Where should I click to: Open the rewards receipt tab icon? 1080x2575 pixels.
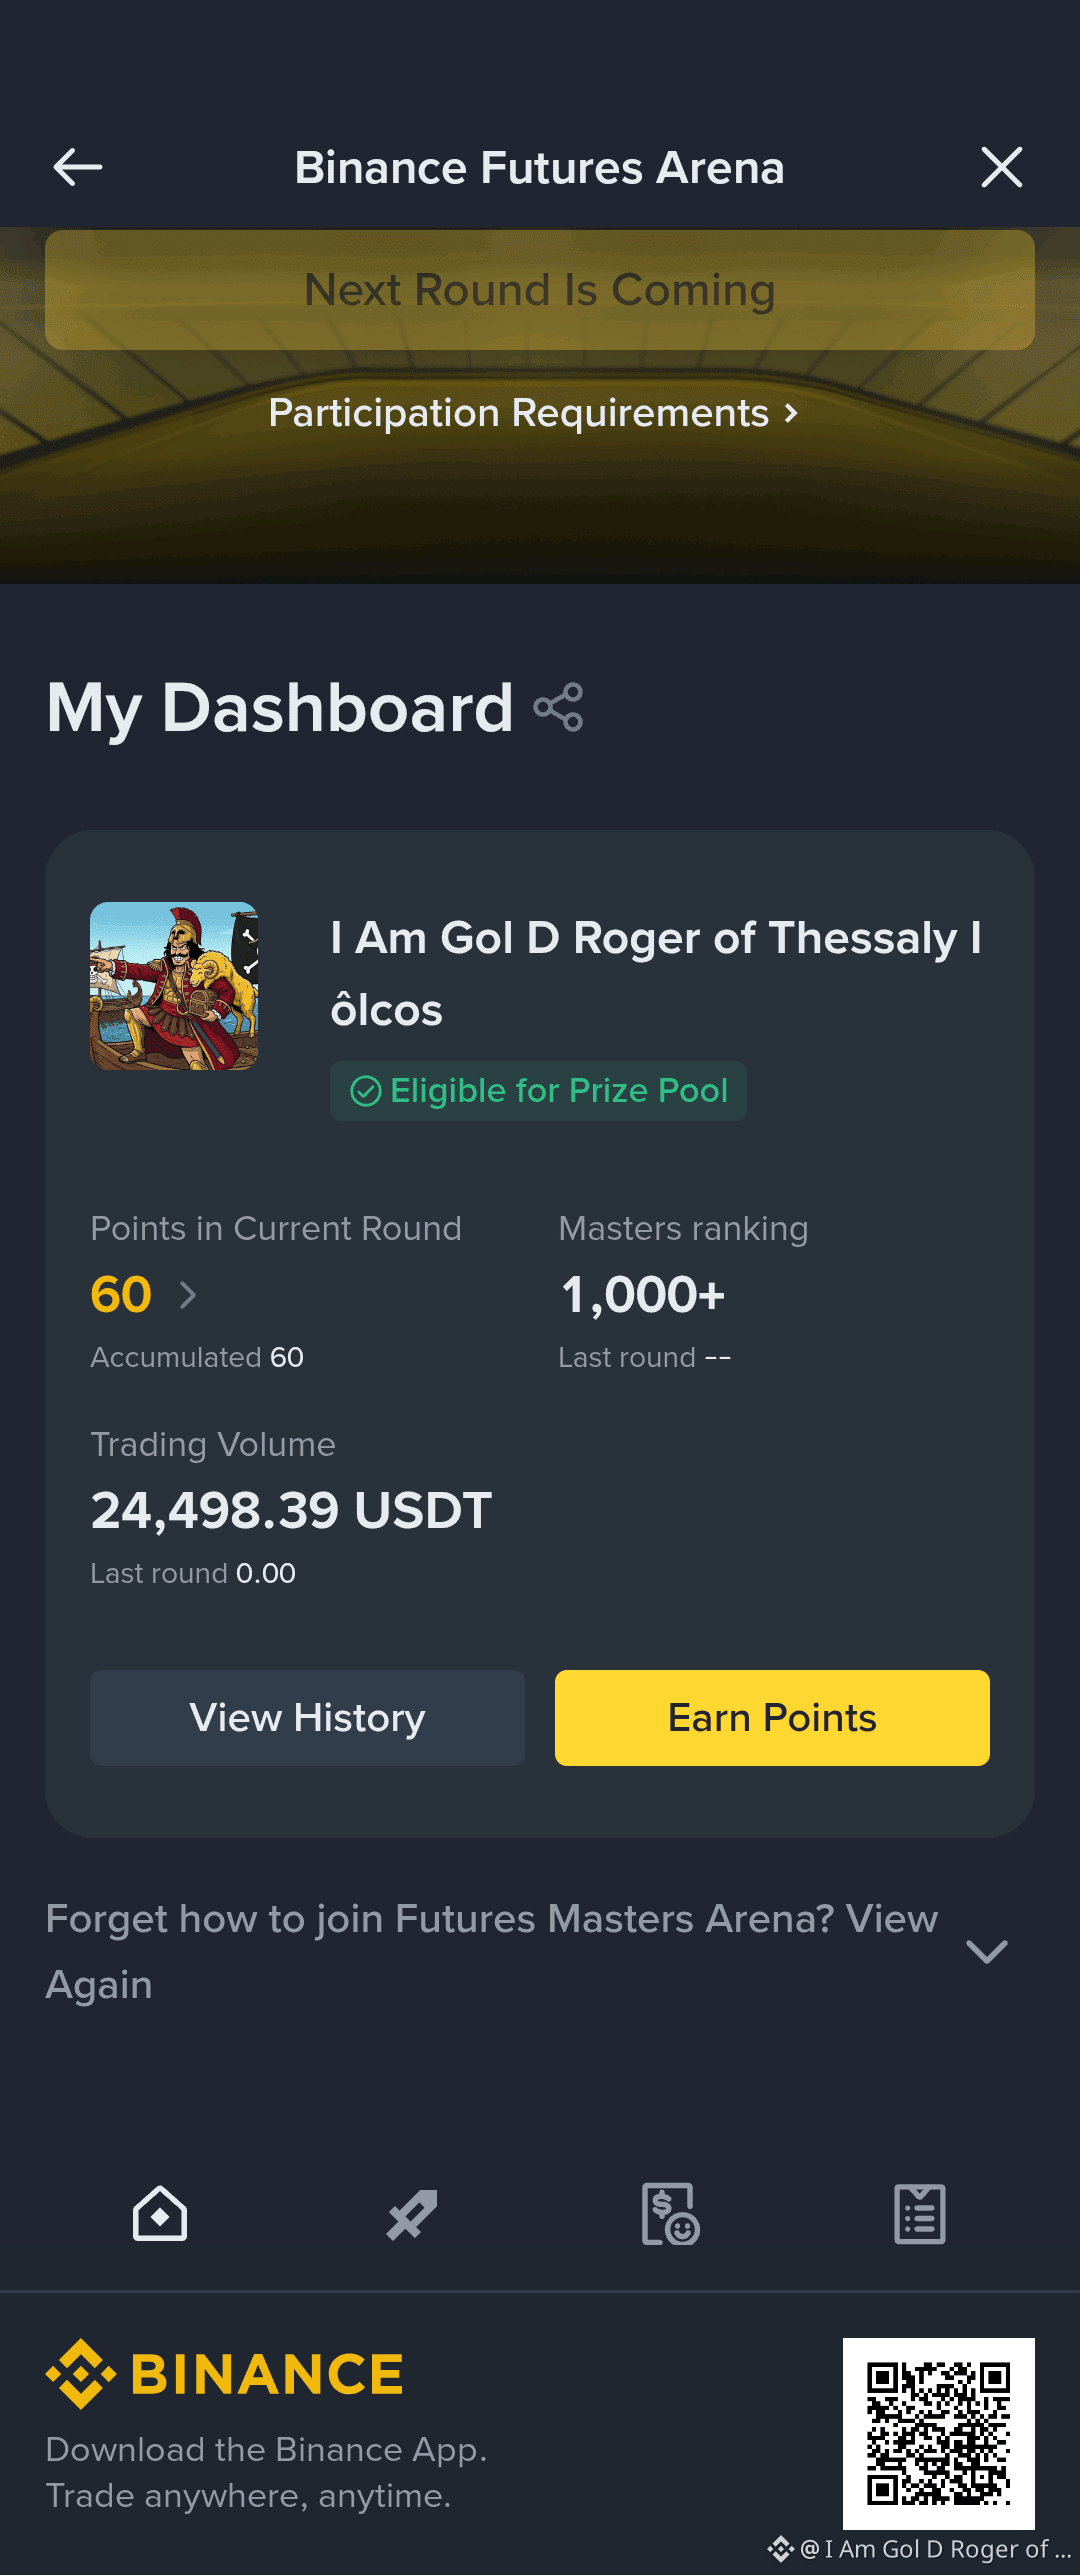670,2214
